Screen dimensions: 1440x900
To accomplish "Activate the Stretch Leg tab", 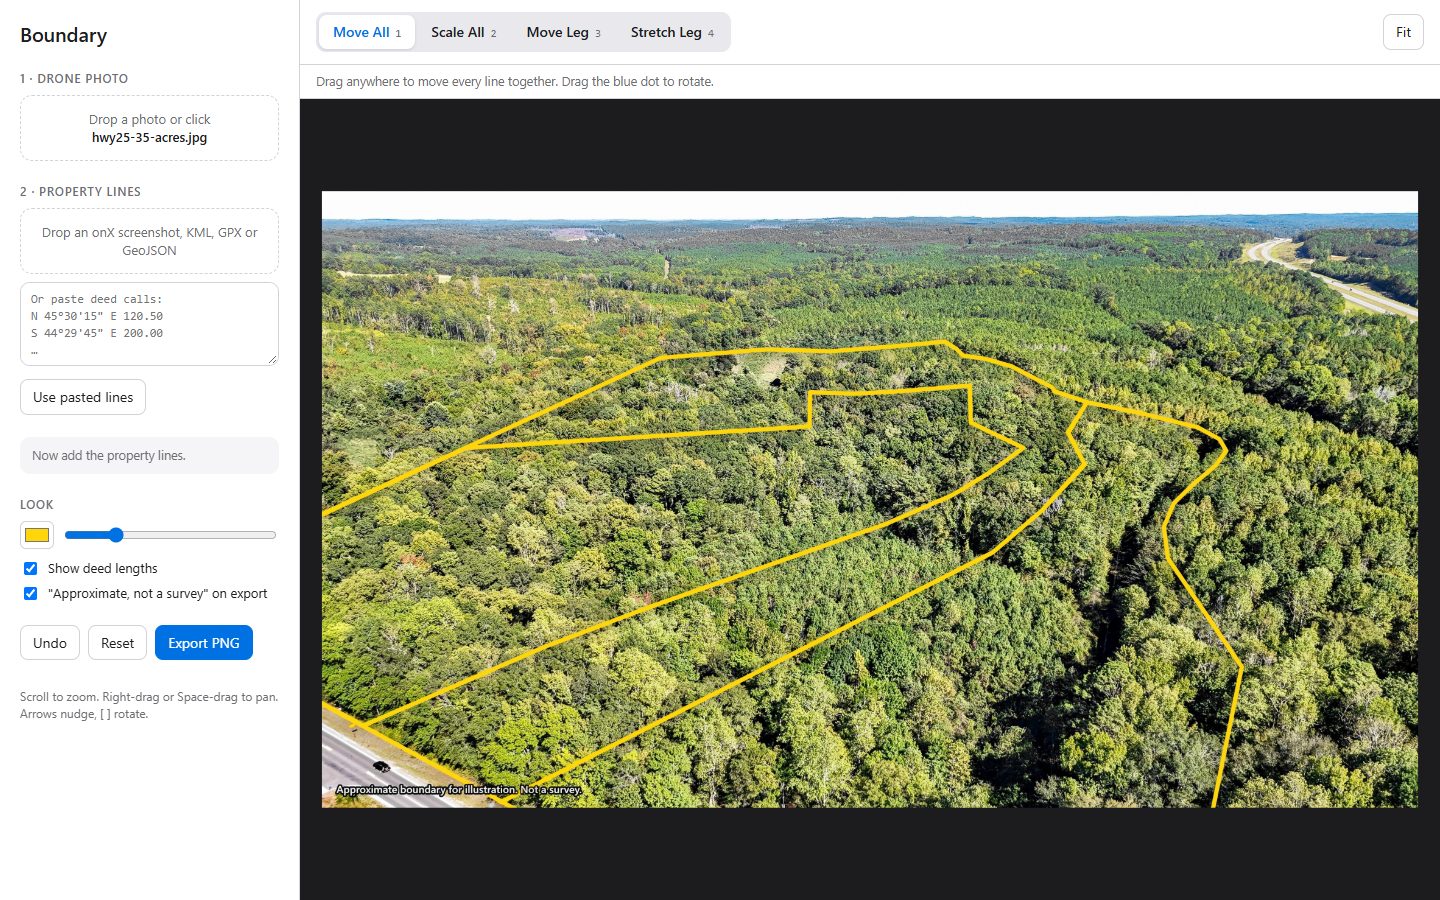I will (x=672, y=32).
